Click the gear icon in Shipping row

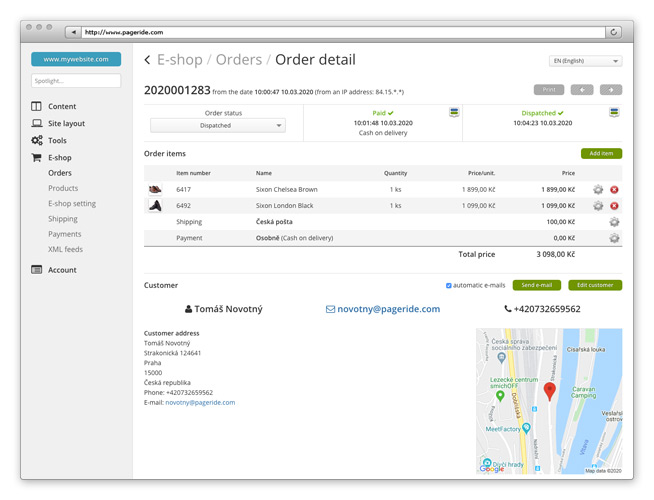tap(614, 222)
